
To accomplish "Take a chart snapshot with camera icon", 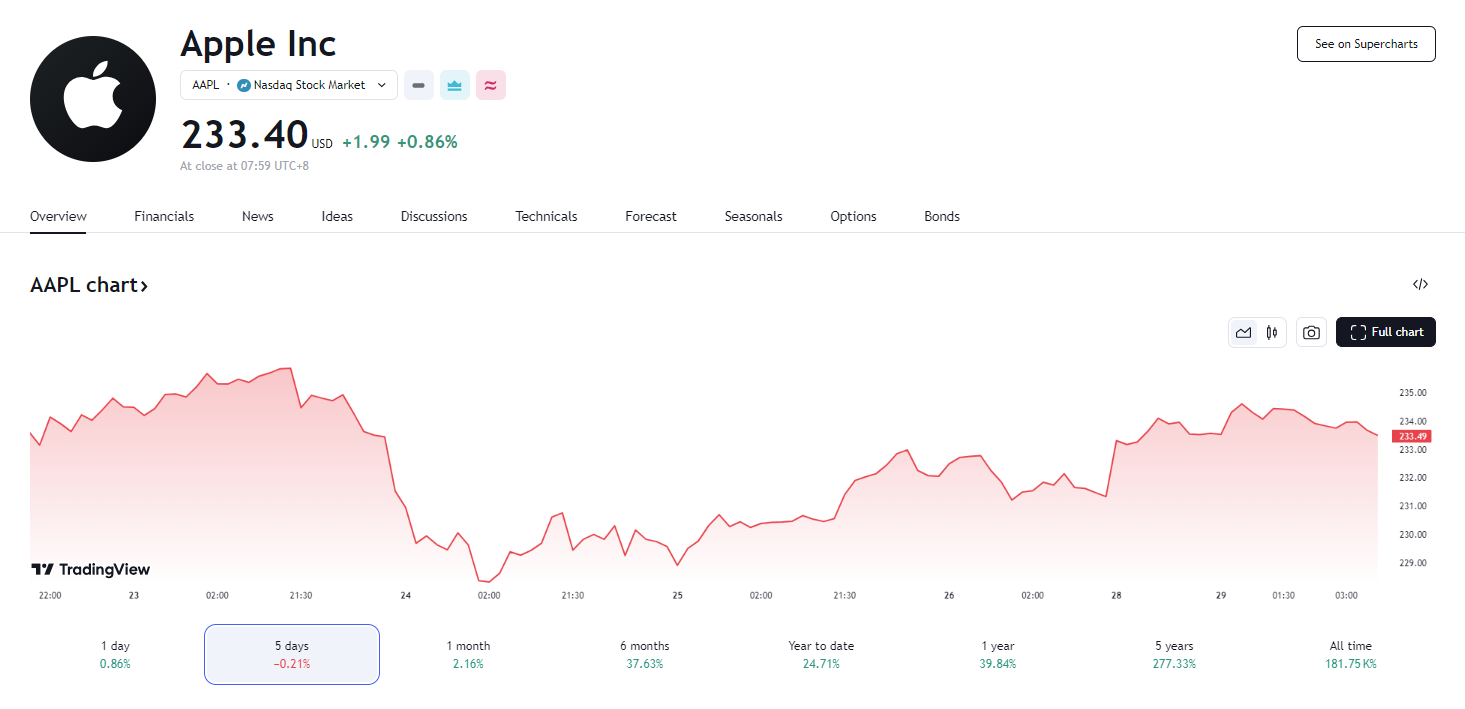I will click(x=1311, y=332).
